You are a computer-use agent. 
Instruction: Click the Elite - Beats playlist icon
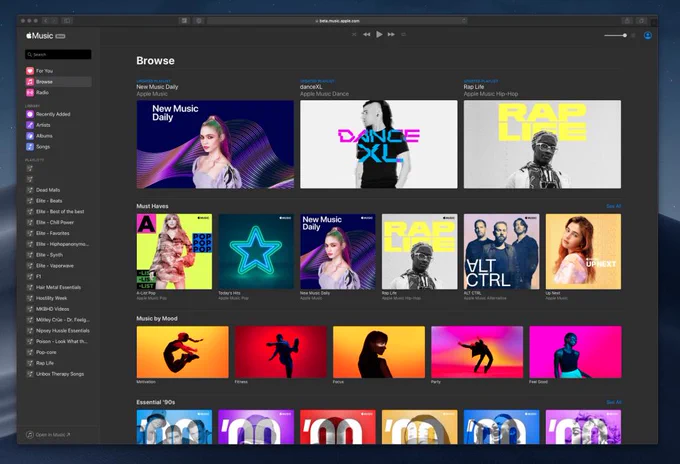point(30,201)
